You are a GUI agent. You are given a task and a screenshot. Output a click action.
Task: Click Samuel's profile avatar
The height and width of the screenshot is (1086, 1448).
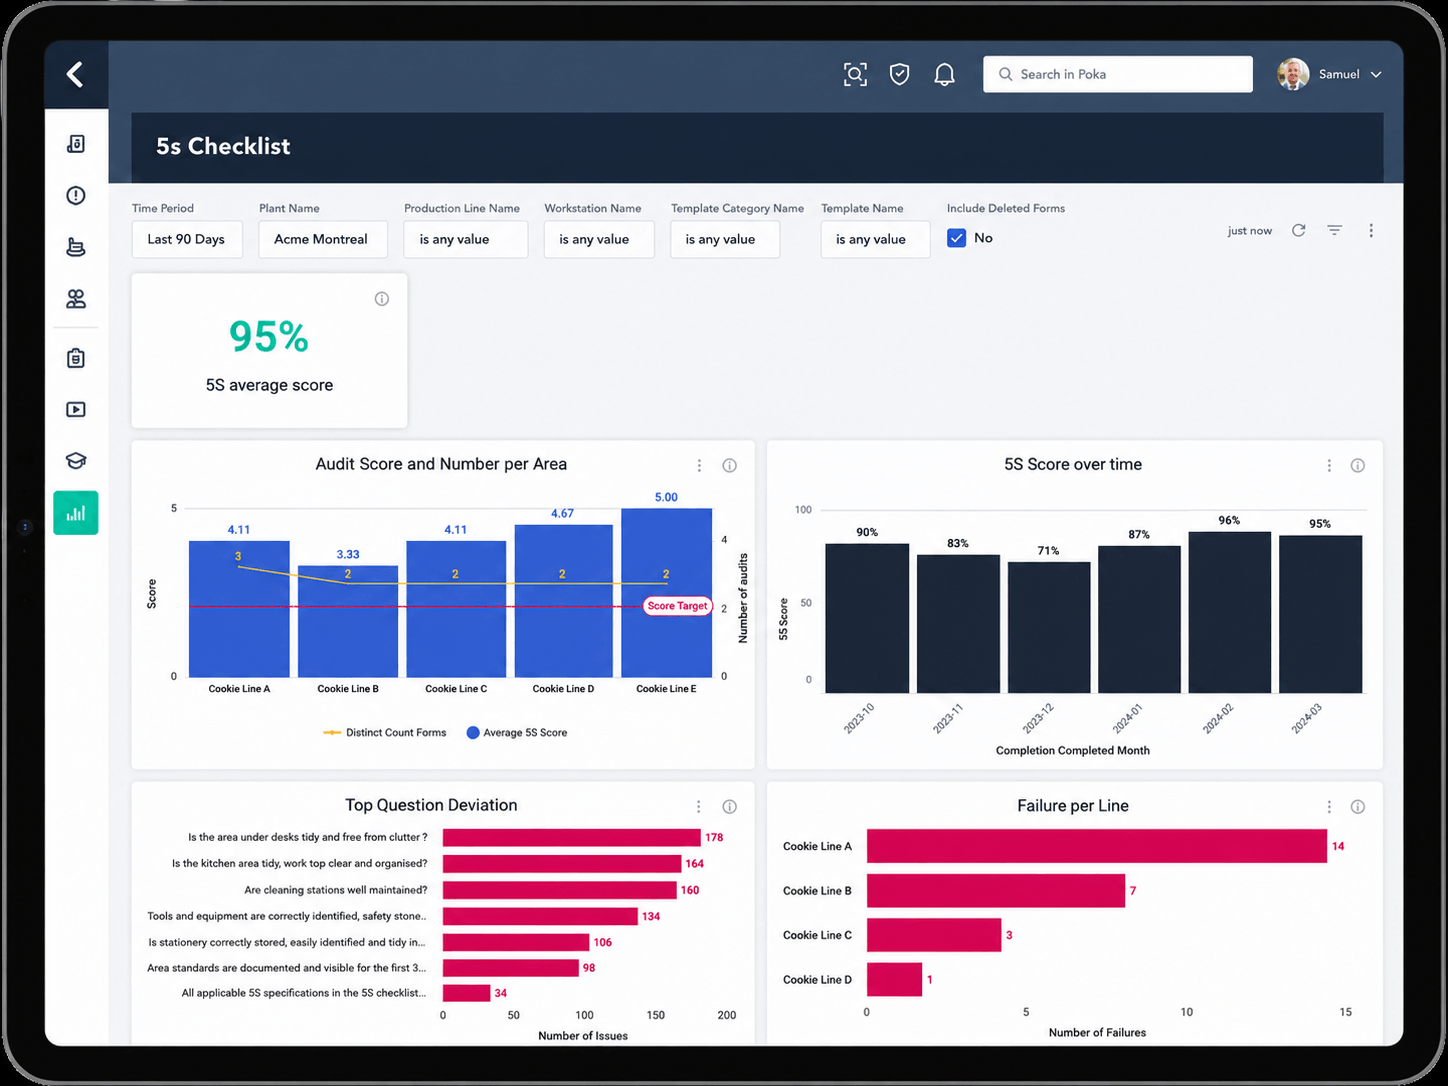[1293, 74]
